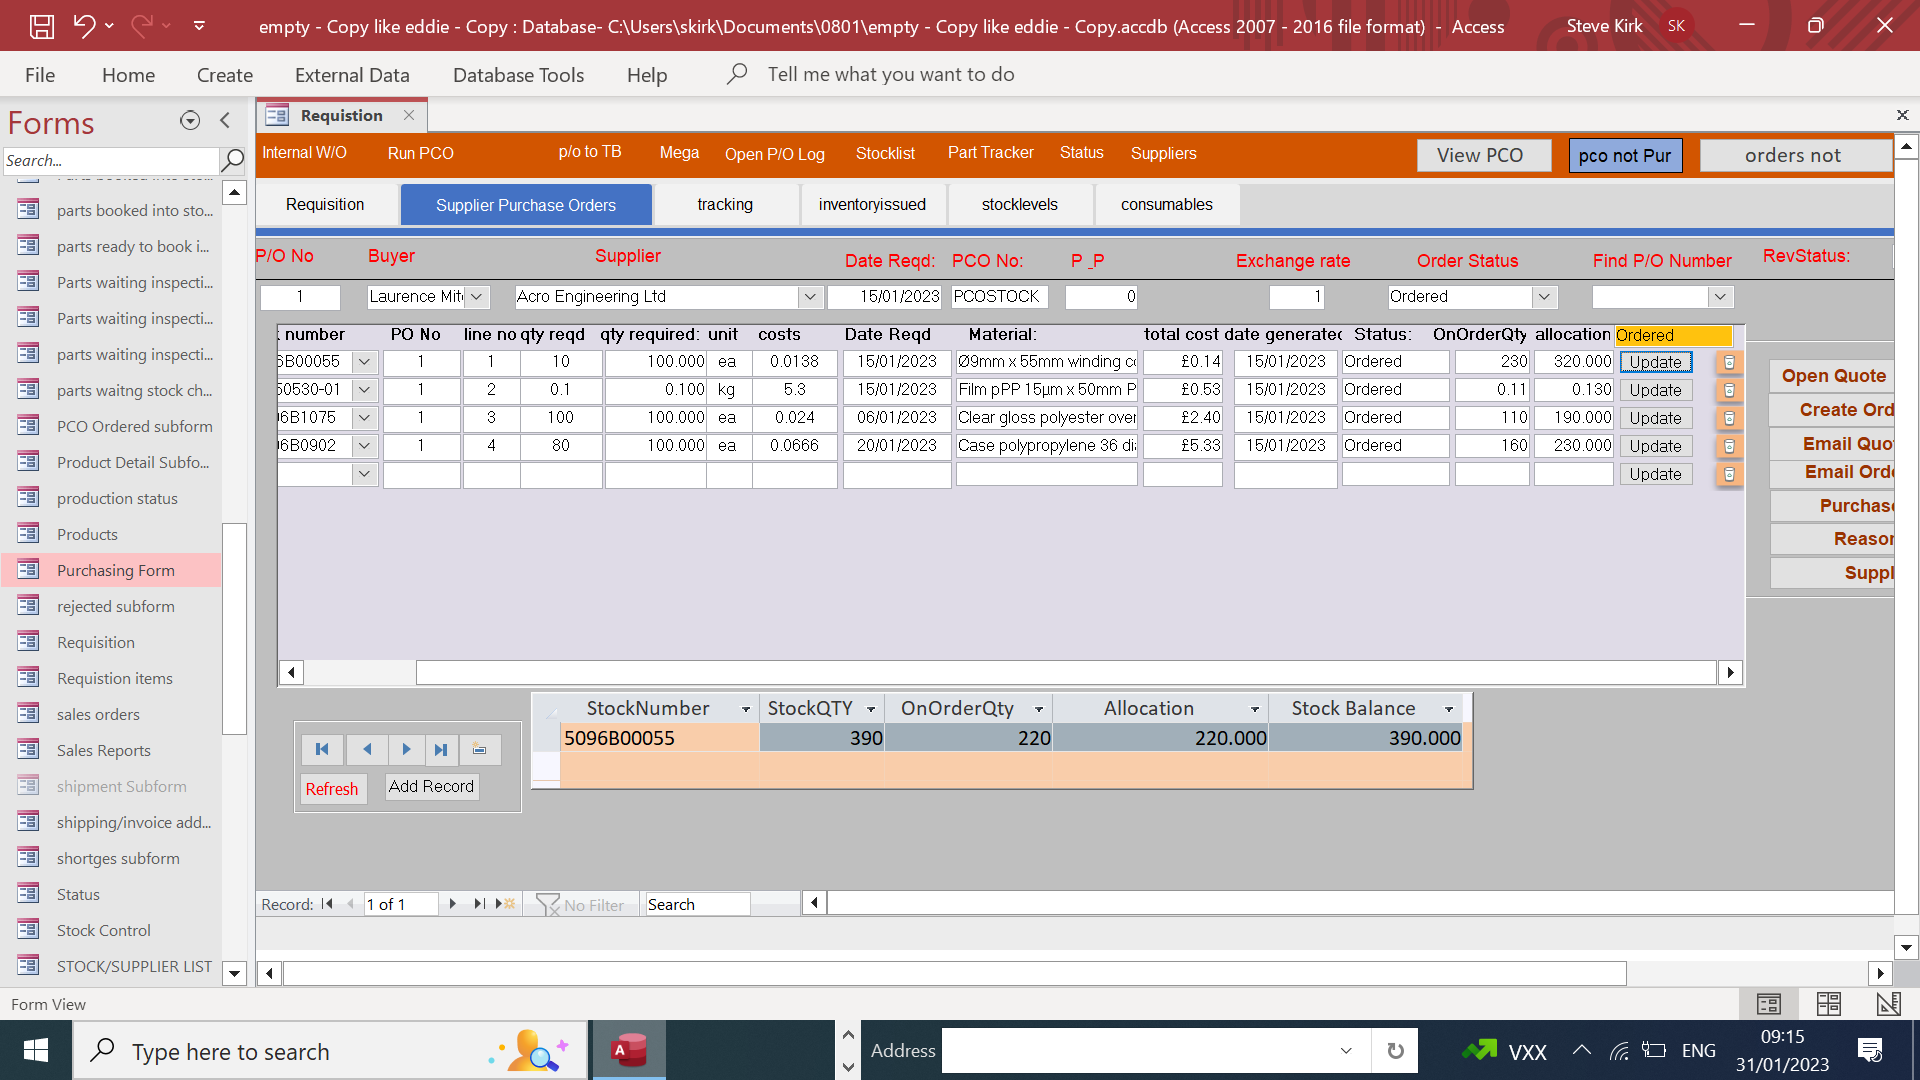
Task: Click Form View icon in status bar
Action: pos(1769,1004)
